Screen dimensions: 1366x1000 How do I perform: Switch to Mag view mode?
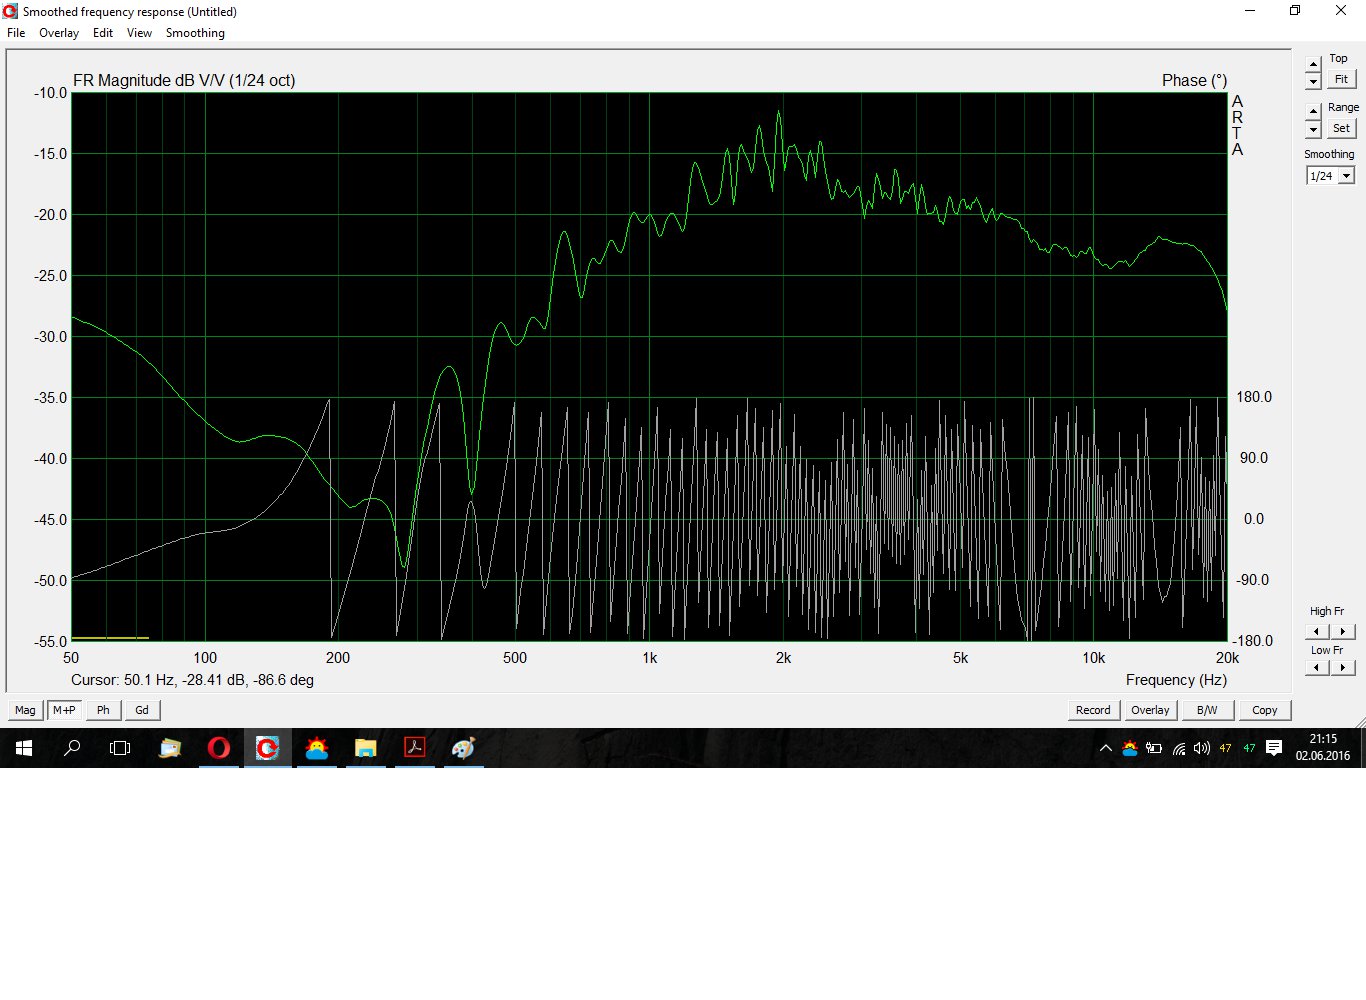click(25, 710)
